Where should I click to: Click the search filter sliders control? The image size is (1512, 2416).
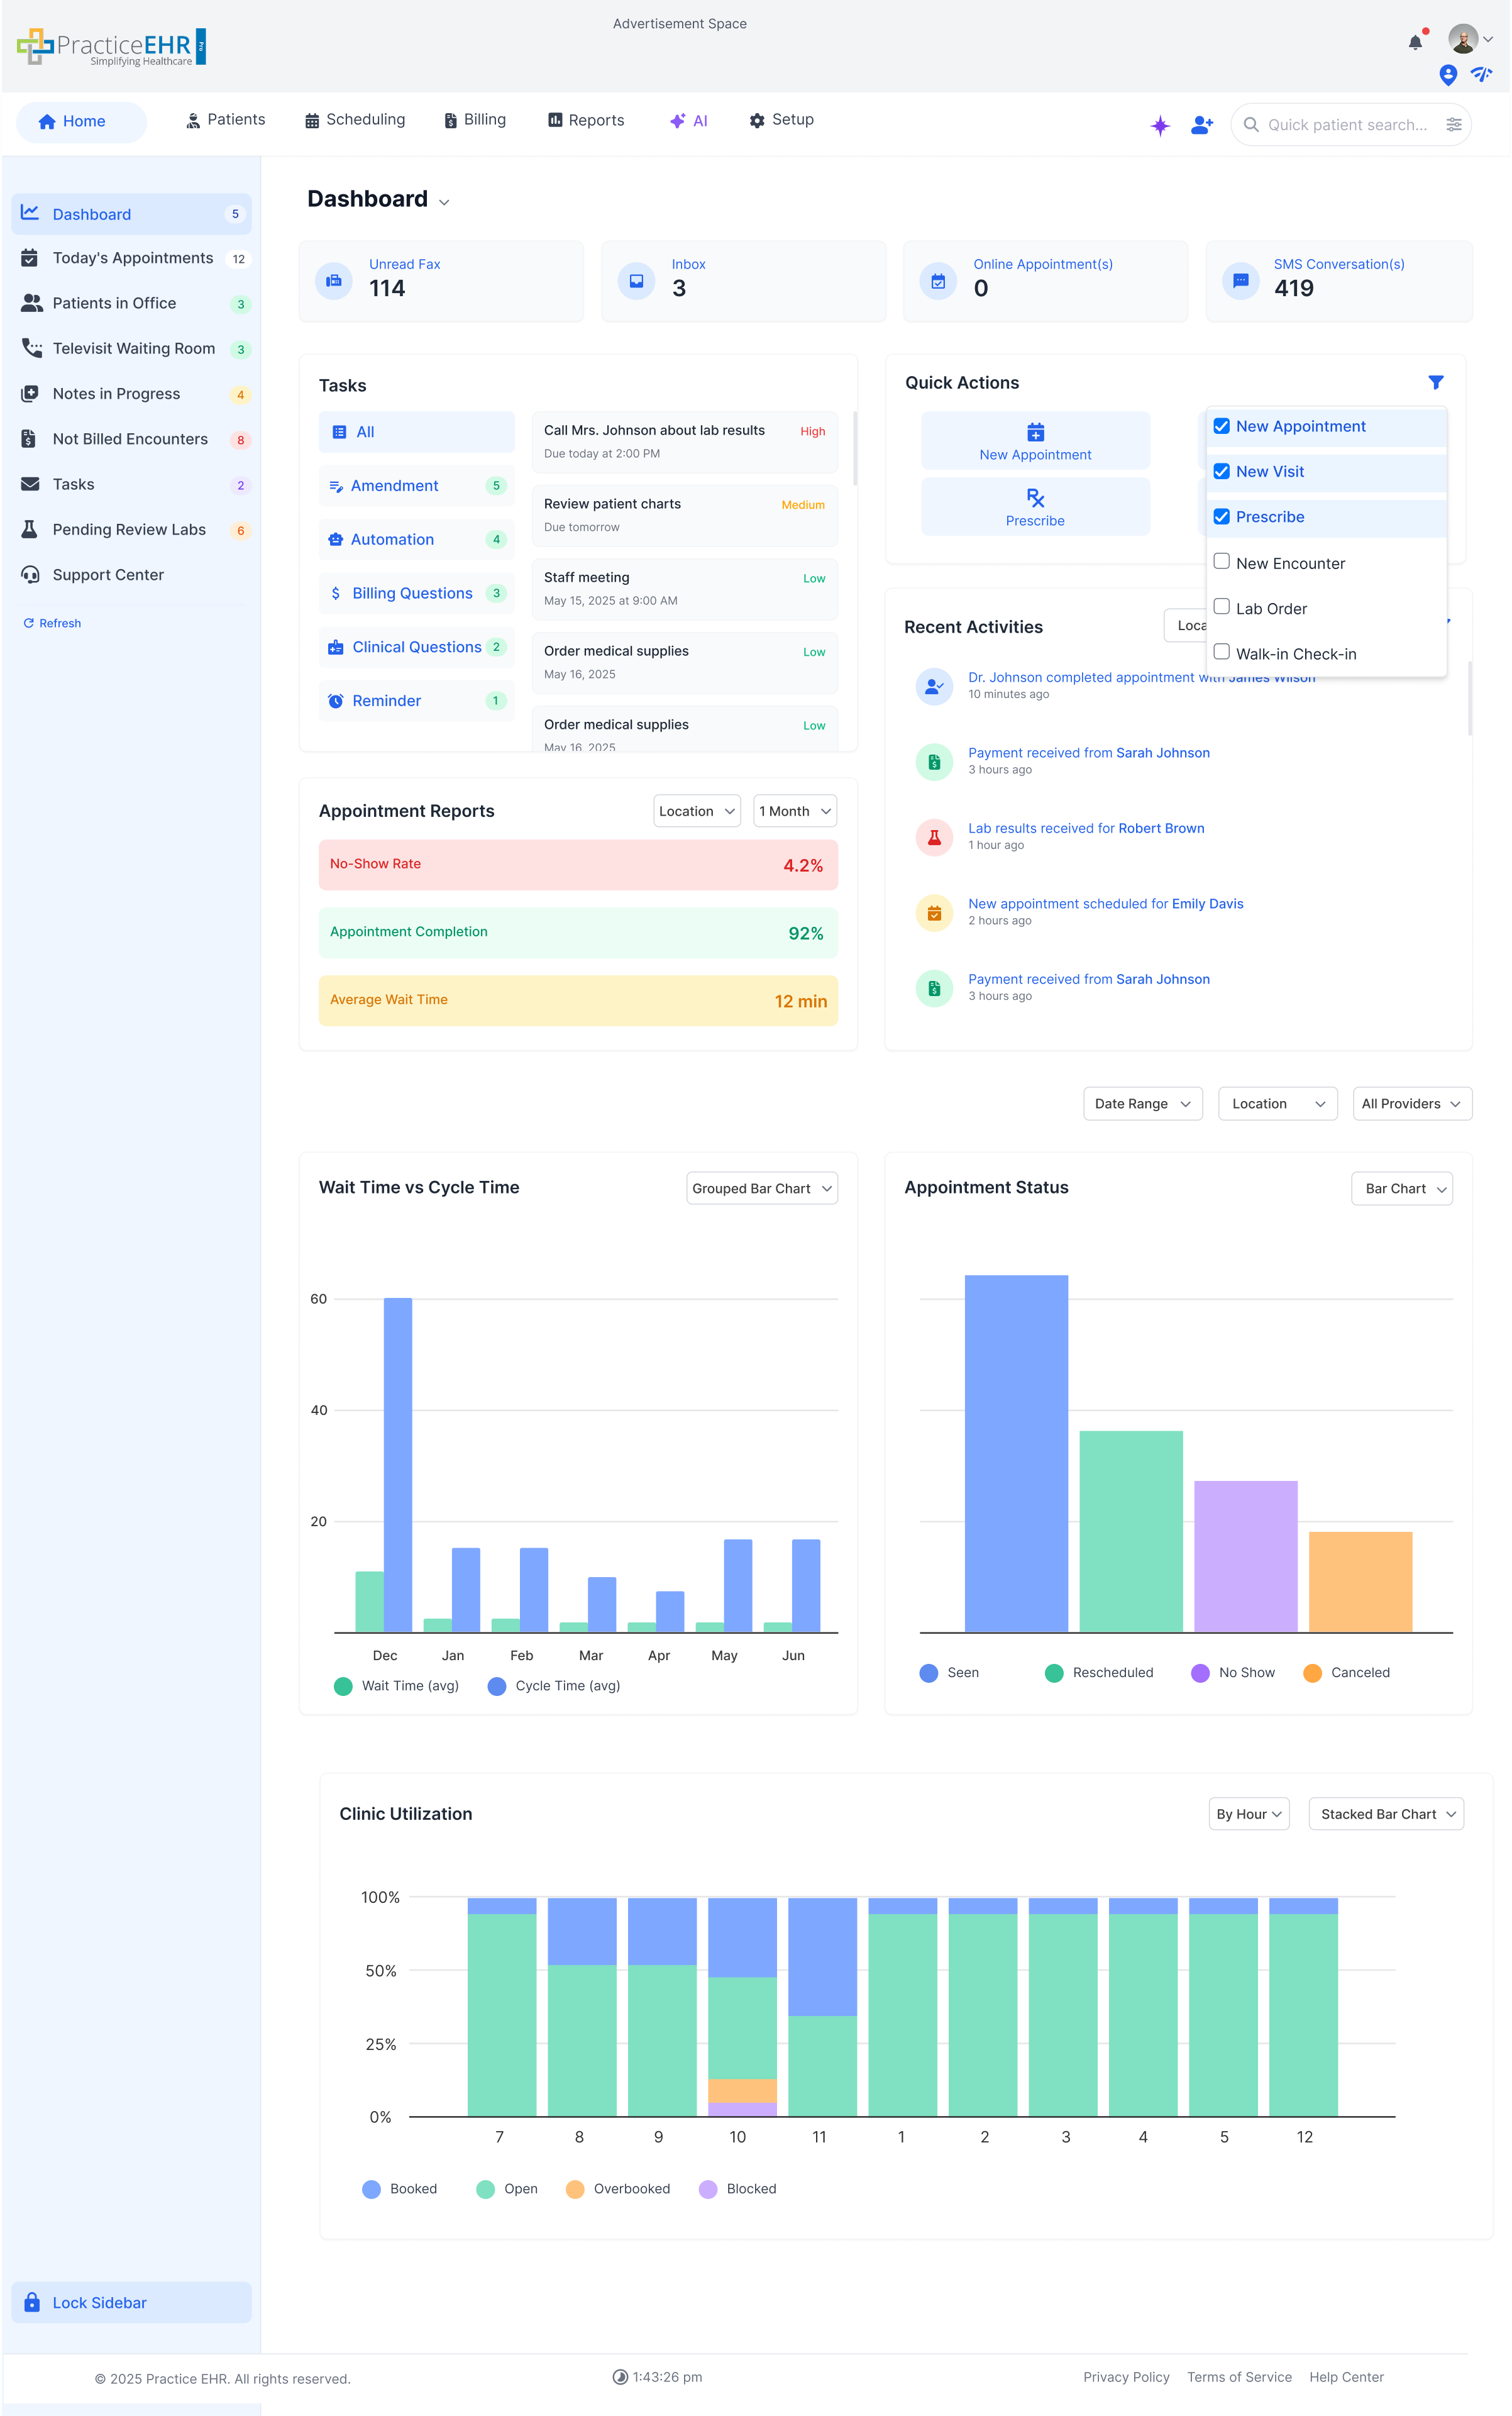click(1455, 125)
